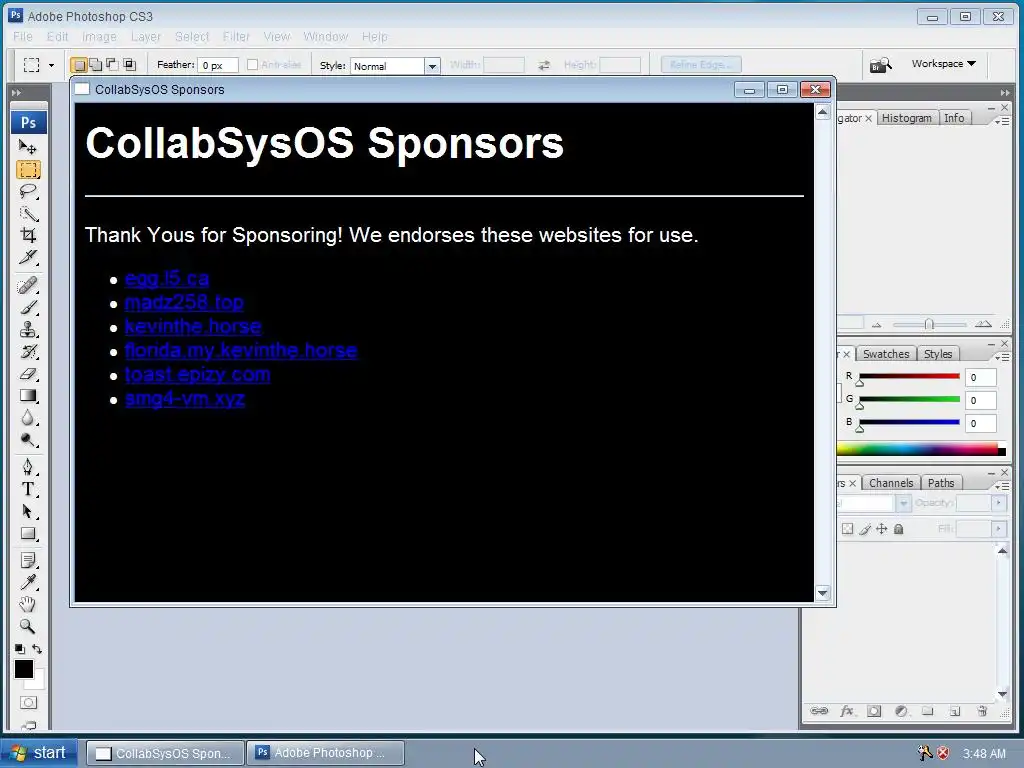Select the Slice tool
Image resolution: width=1024 pixels, height=768 pixels.
coord(28,257)
